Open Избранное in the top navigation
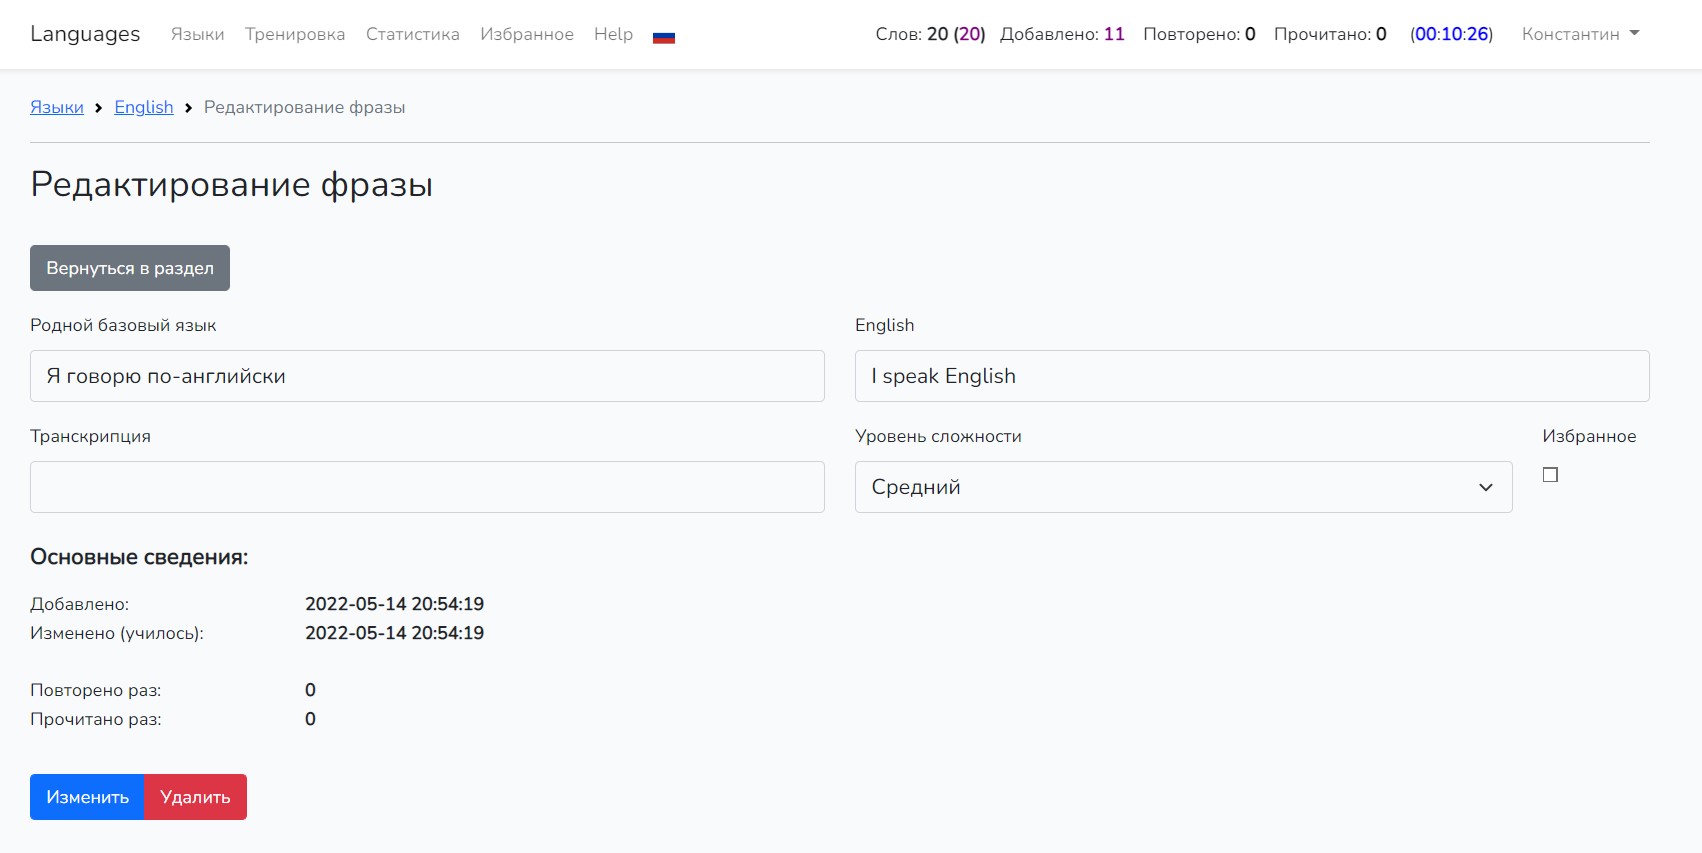Viewport: 1702px width, 853px height. tap(526, 34)
